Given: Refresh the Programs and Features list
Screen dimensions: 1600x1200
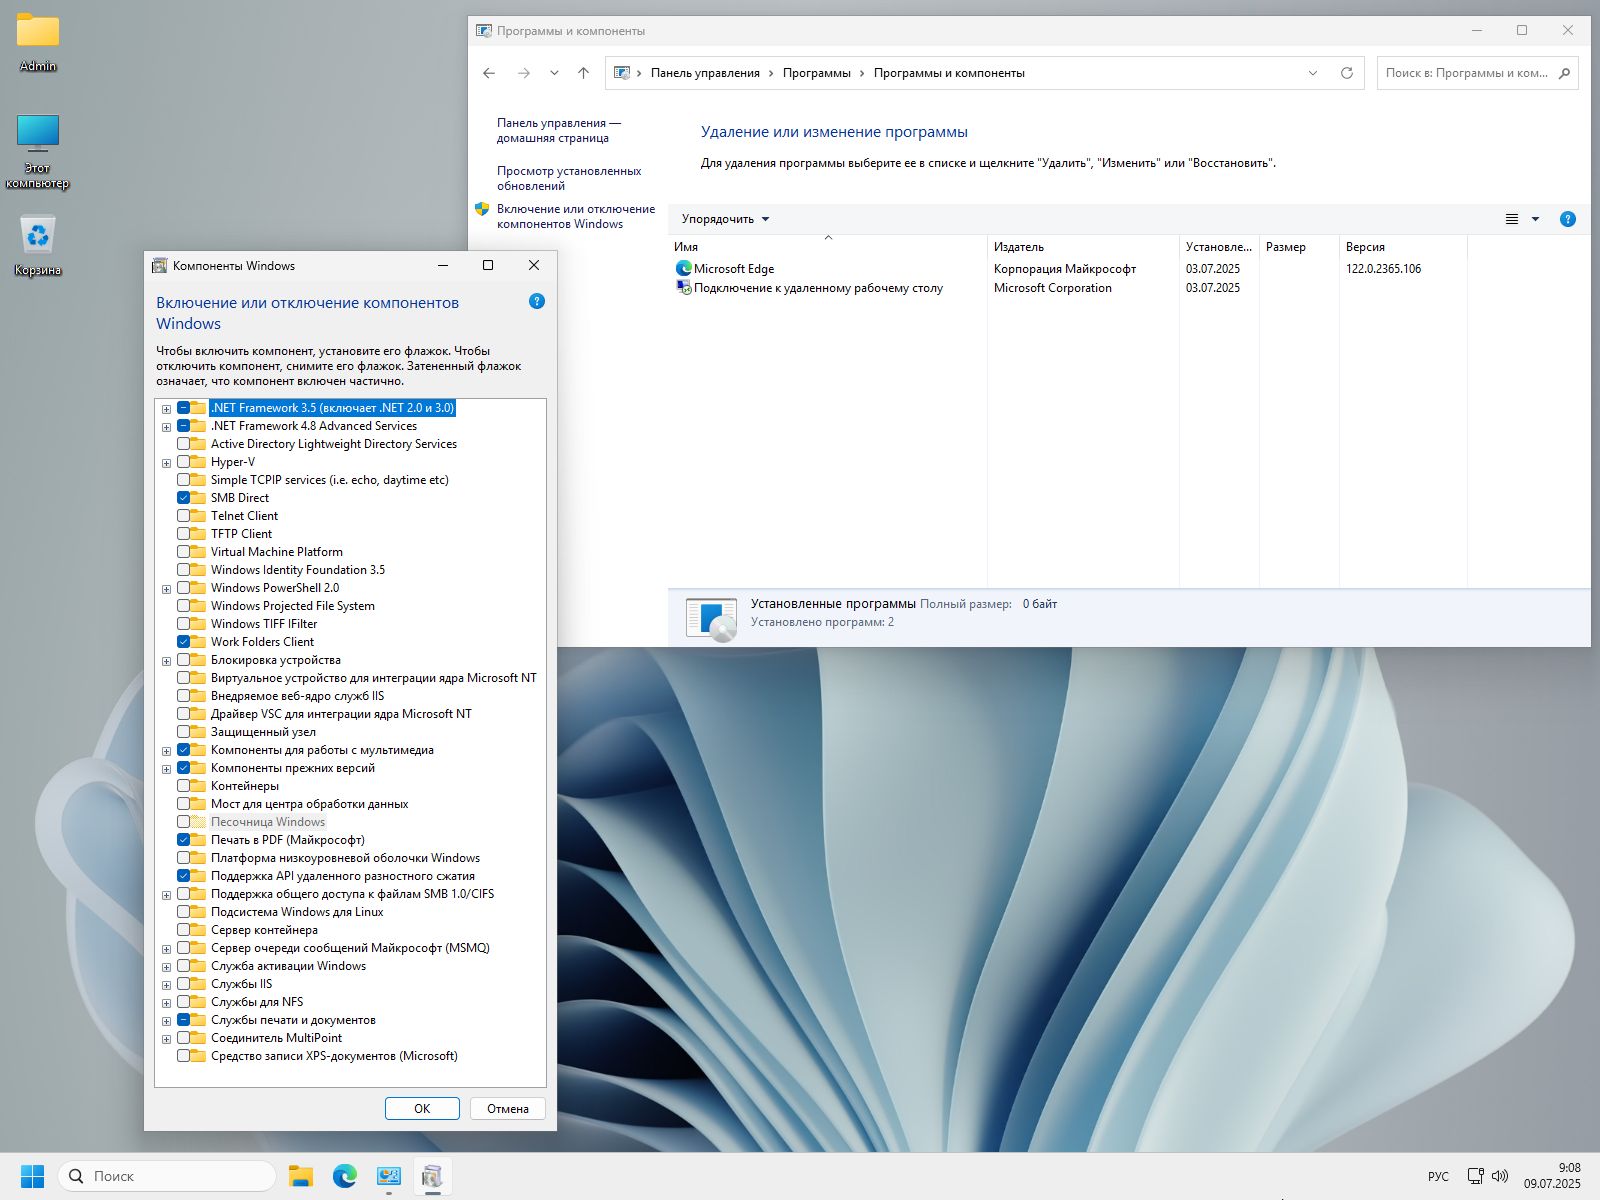Looking at the screenshot, I should [x=1347, y=73].
